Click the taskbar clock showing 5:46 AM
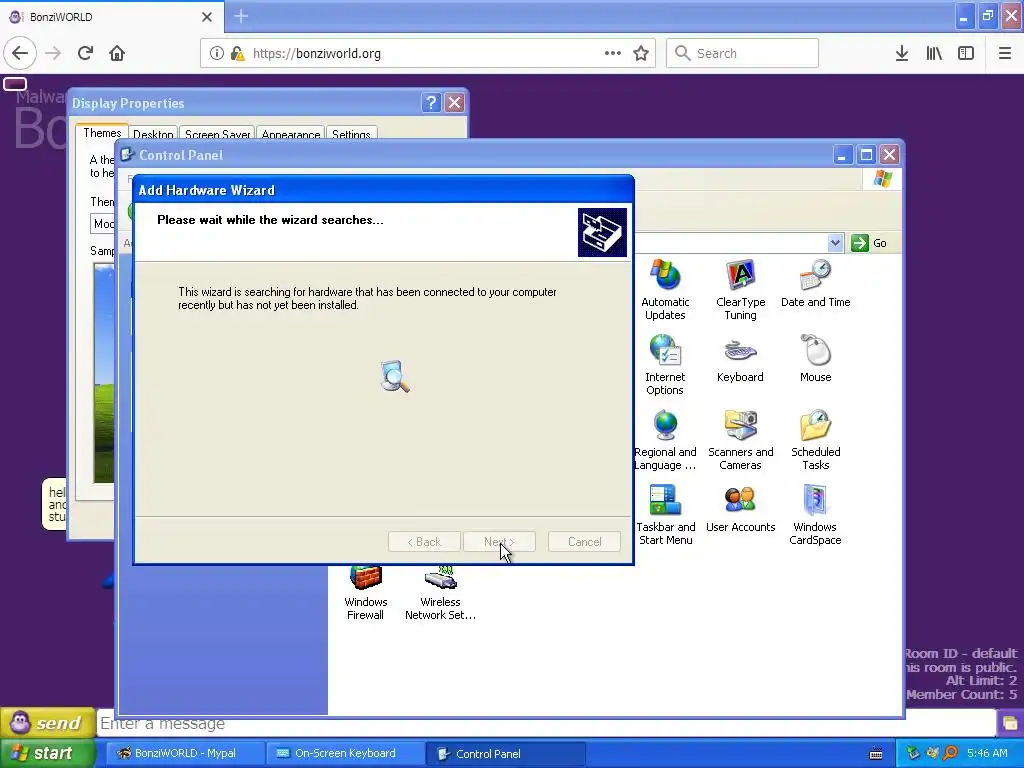1024x768 pixels. pyautogui.click(x=987, y=753)
